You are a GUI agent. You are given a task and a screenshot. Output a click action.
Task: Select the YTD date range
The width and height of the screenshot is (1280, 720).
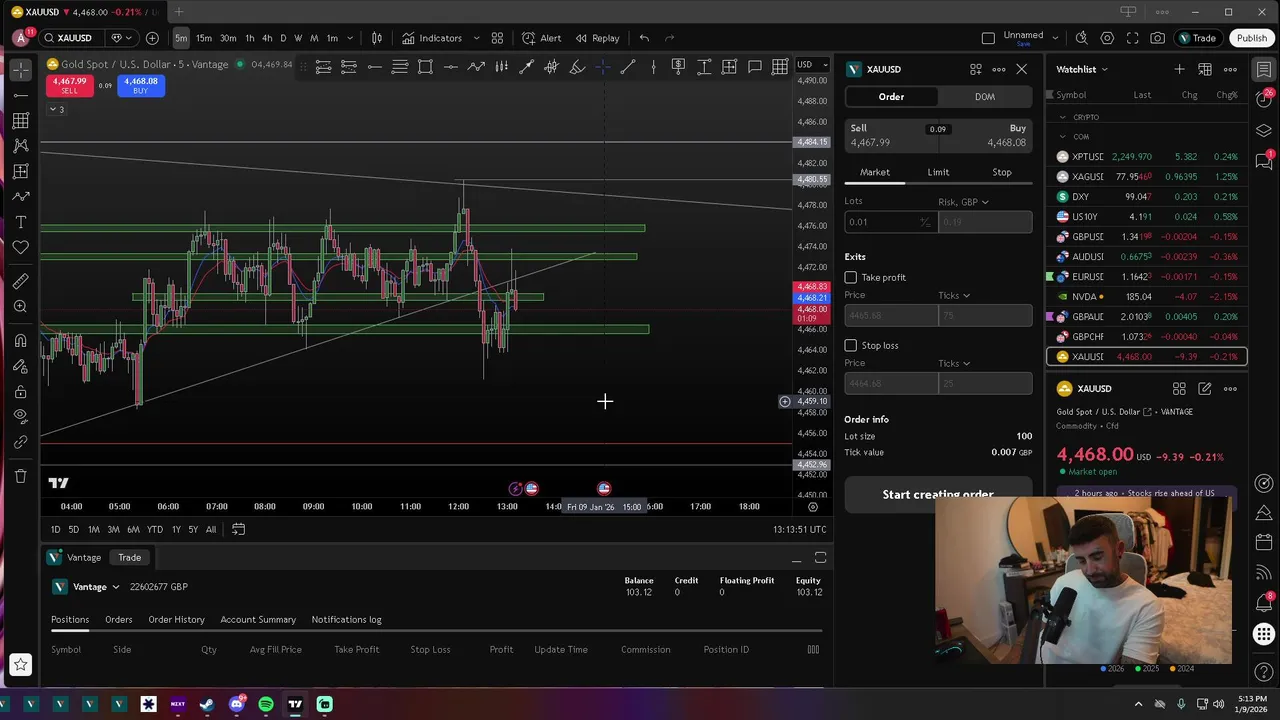pos(155,529)
